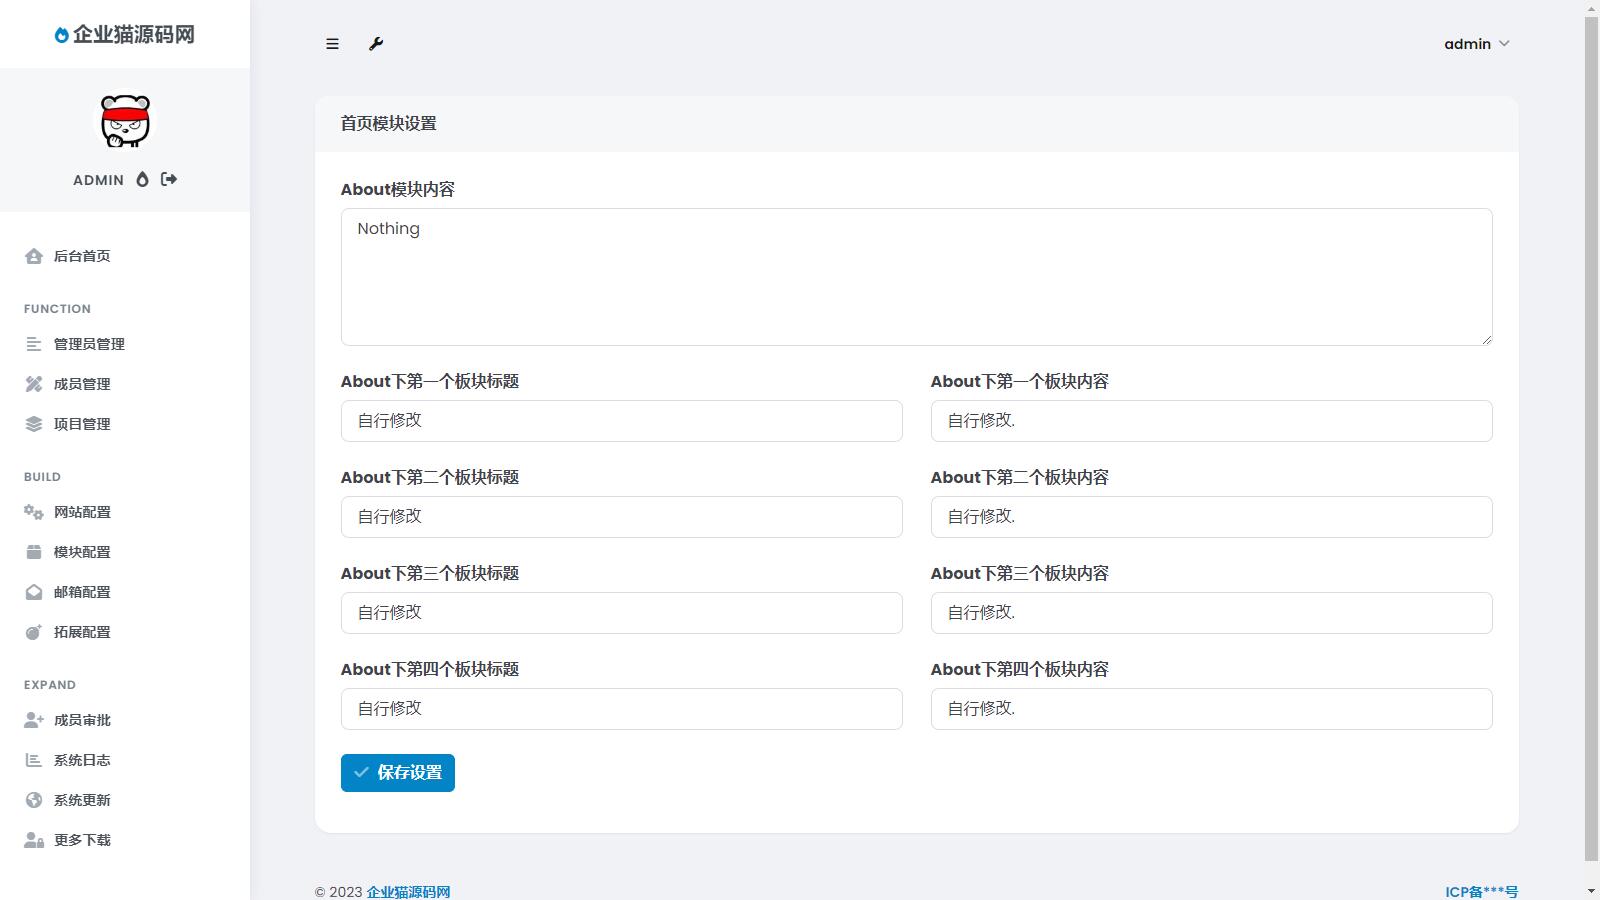Click the panda avatar image
The height and width of the screenshot is (900, 1600).
tap(125, 122)
